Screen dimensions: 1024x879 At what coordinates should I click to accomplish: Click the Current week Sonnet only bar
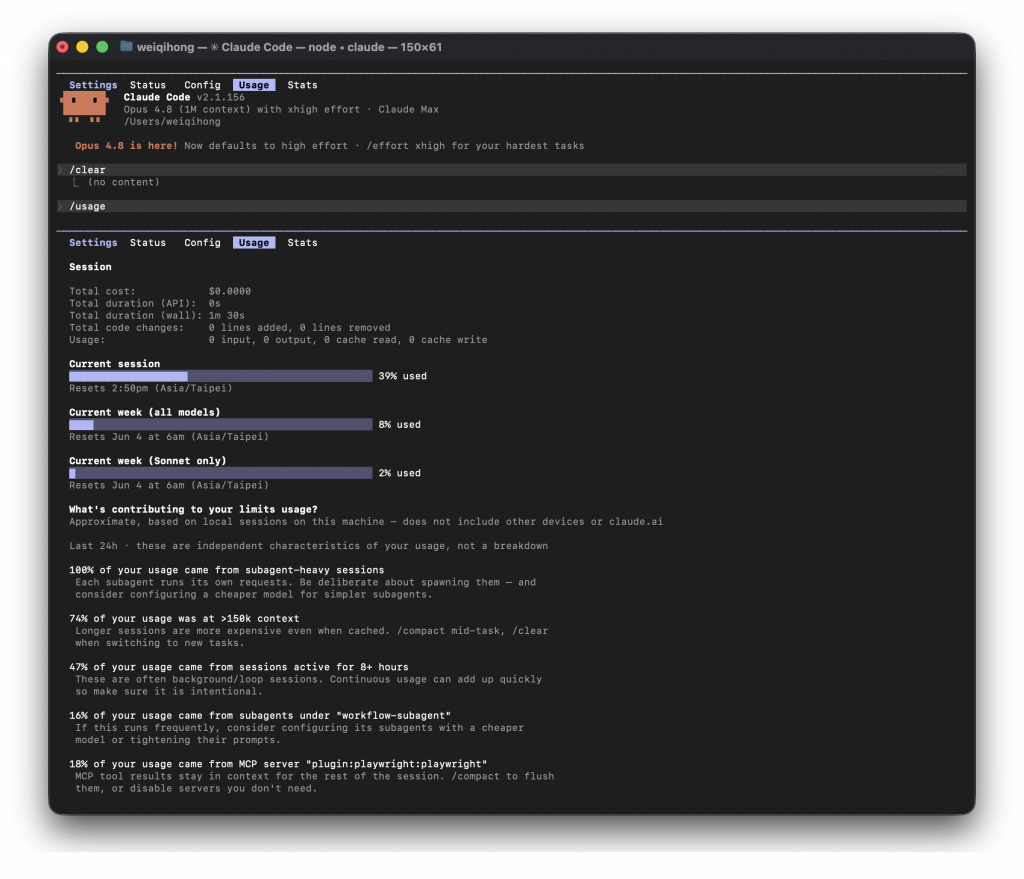tap(221, 473)
